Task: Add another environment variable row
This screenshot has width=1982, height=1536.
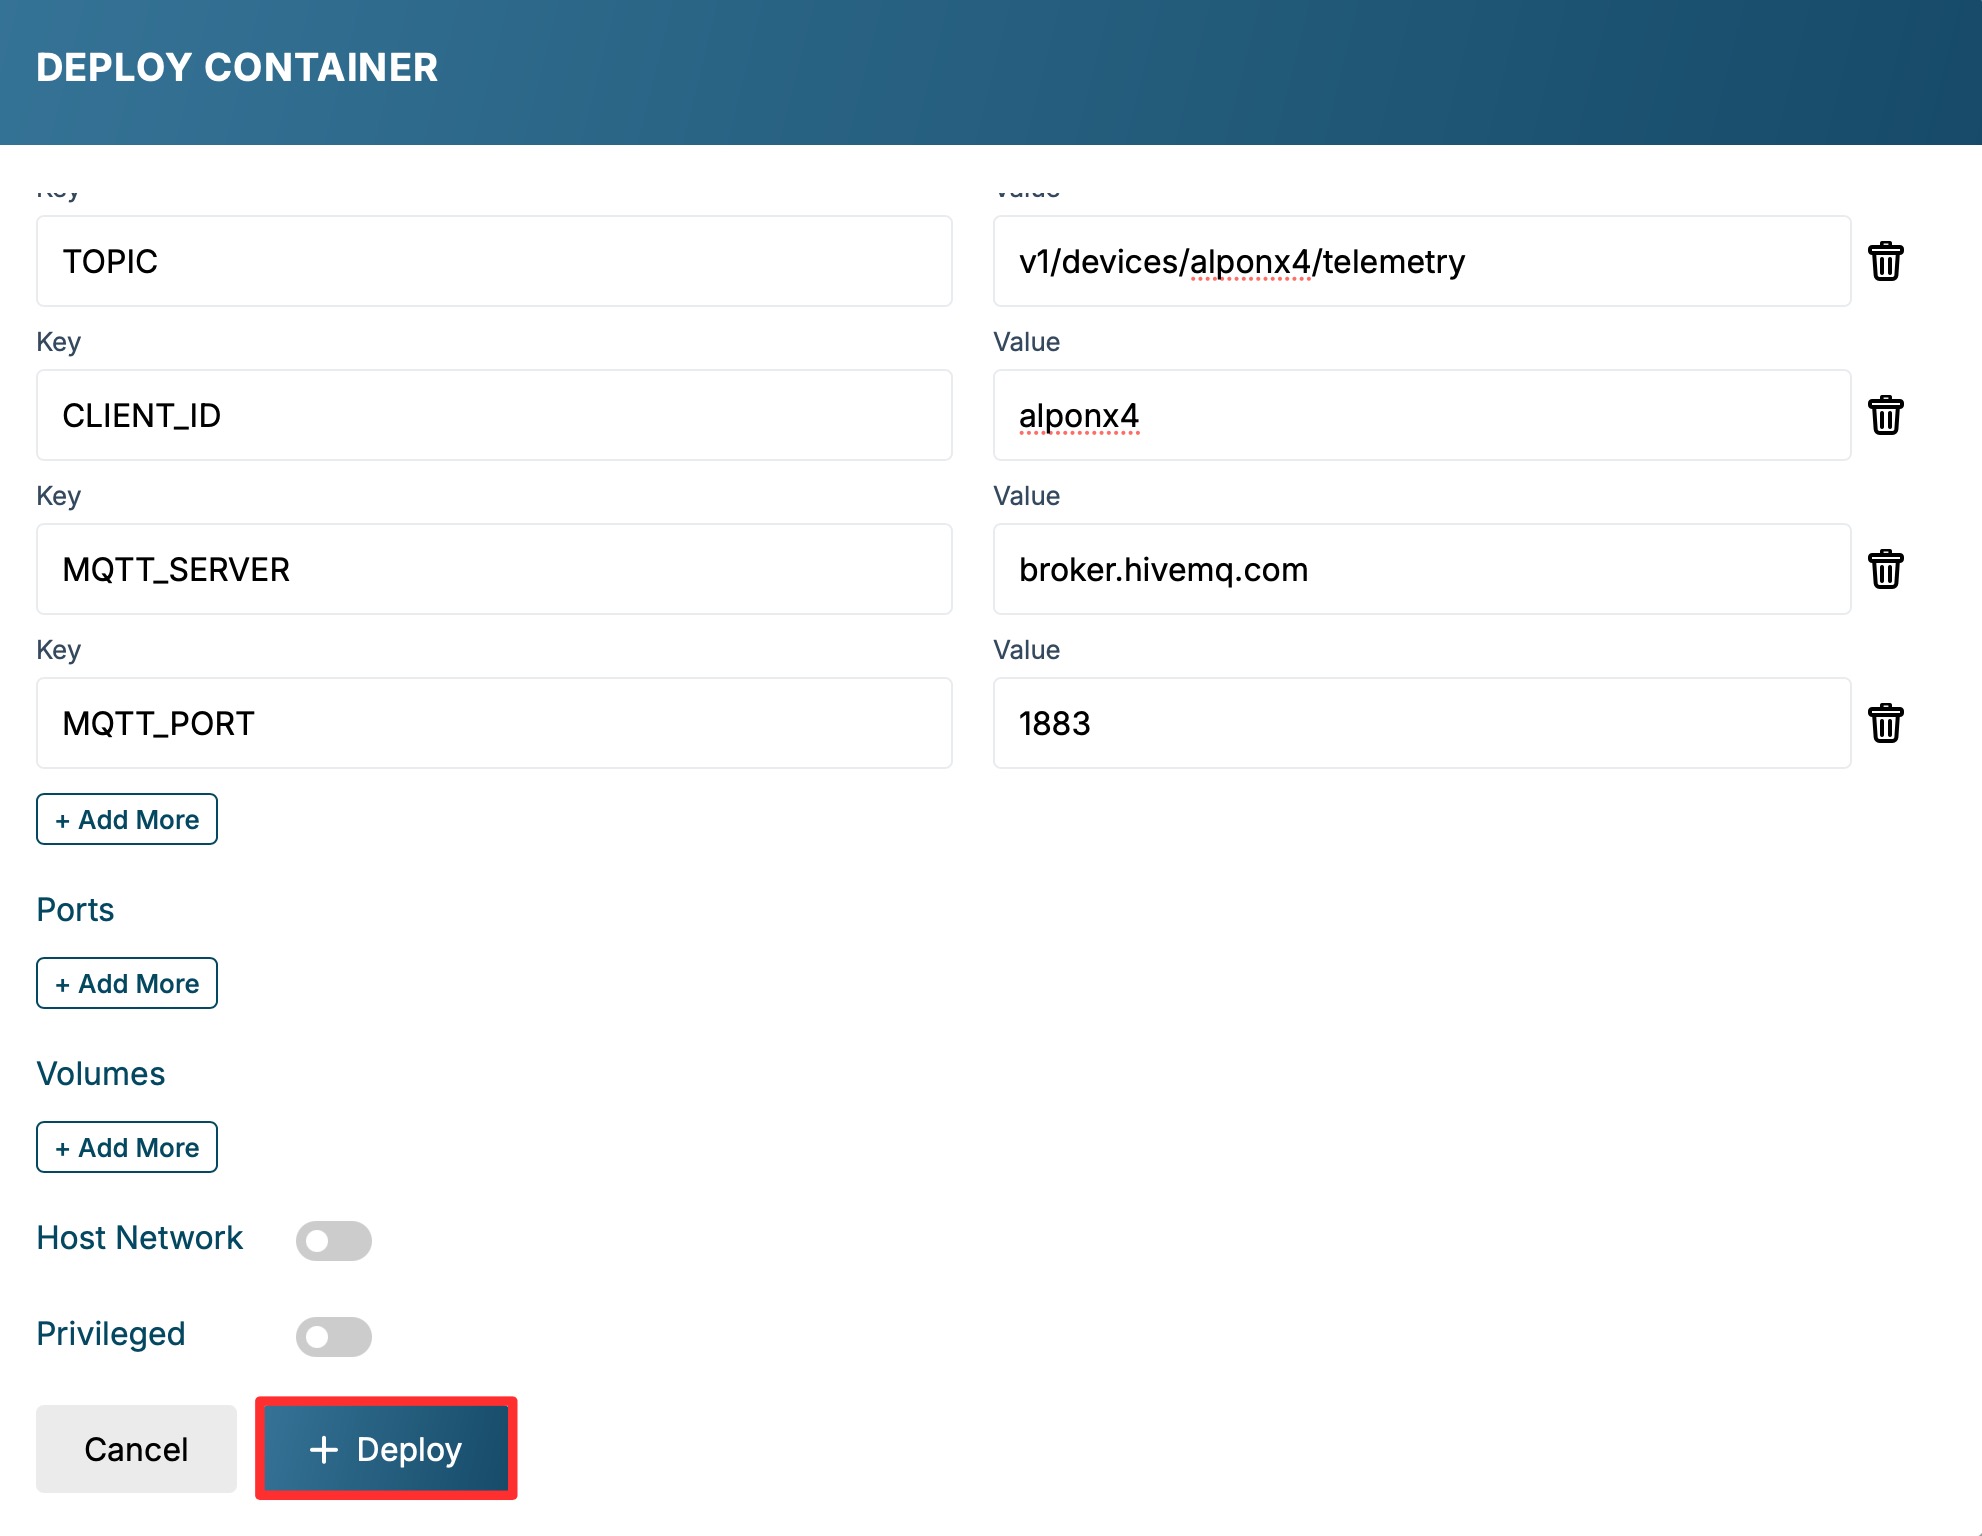Action: [x=126, y=819]
